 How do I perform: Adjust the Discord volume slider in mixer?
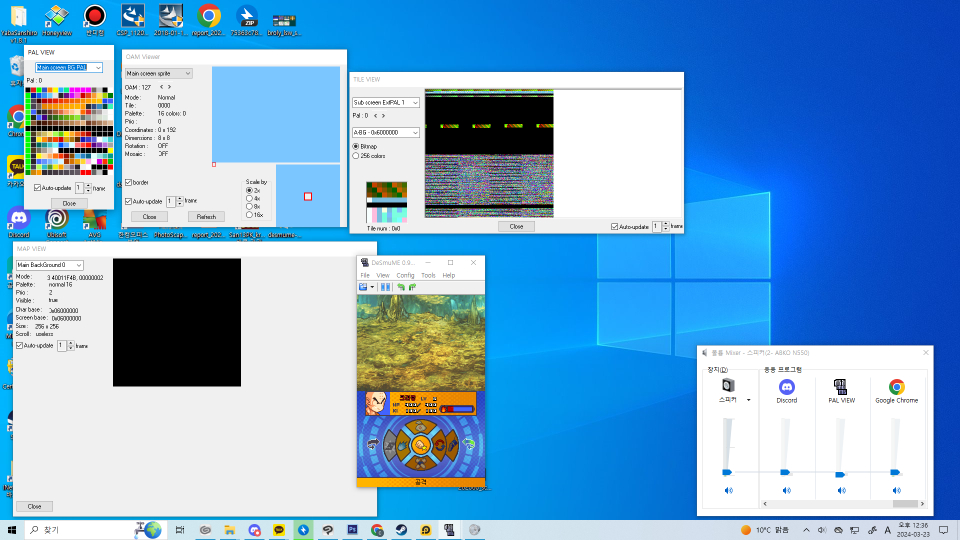point(785,472)
